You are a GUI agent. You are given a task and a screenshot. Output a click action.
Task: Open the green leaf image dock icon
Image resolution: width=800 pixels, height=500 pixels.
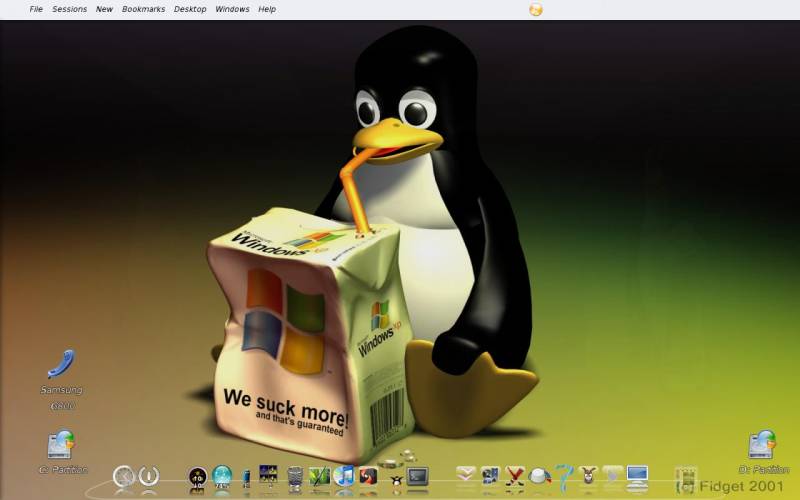pos(319,477)
